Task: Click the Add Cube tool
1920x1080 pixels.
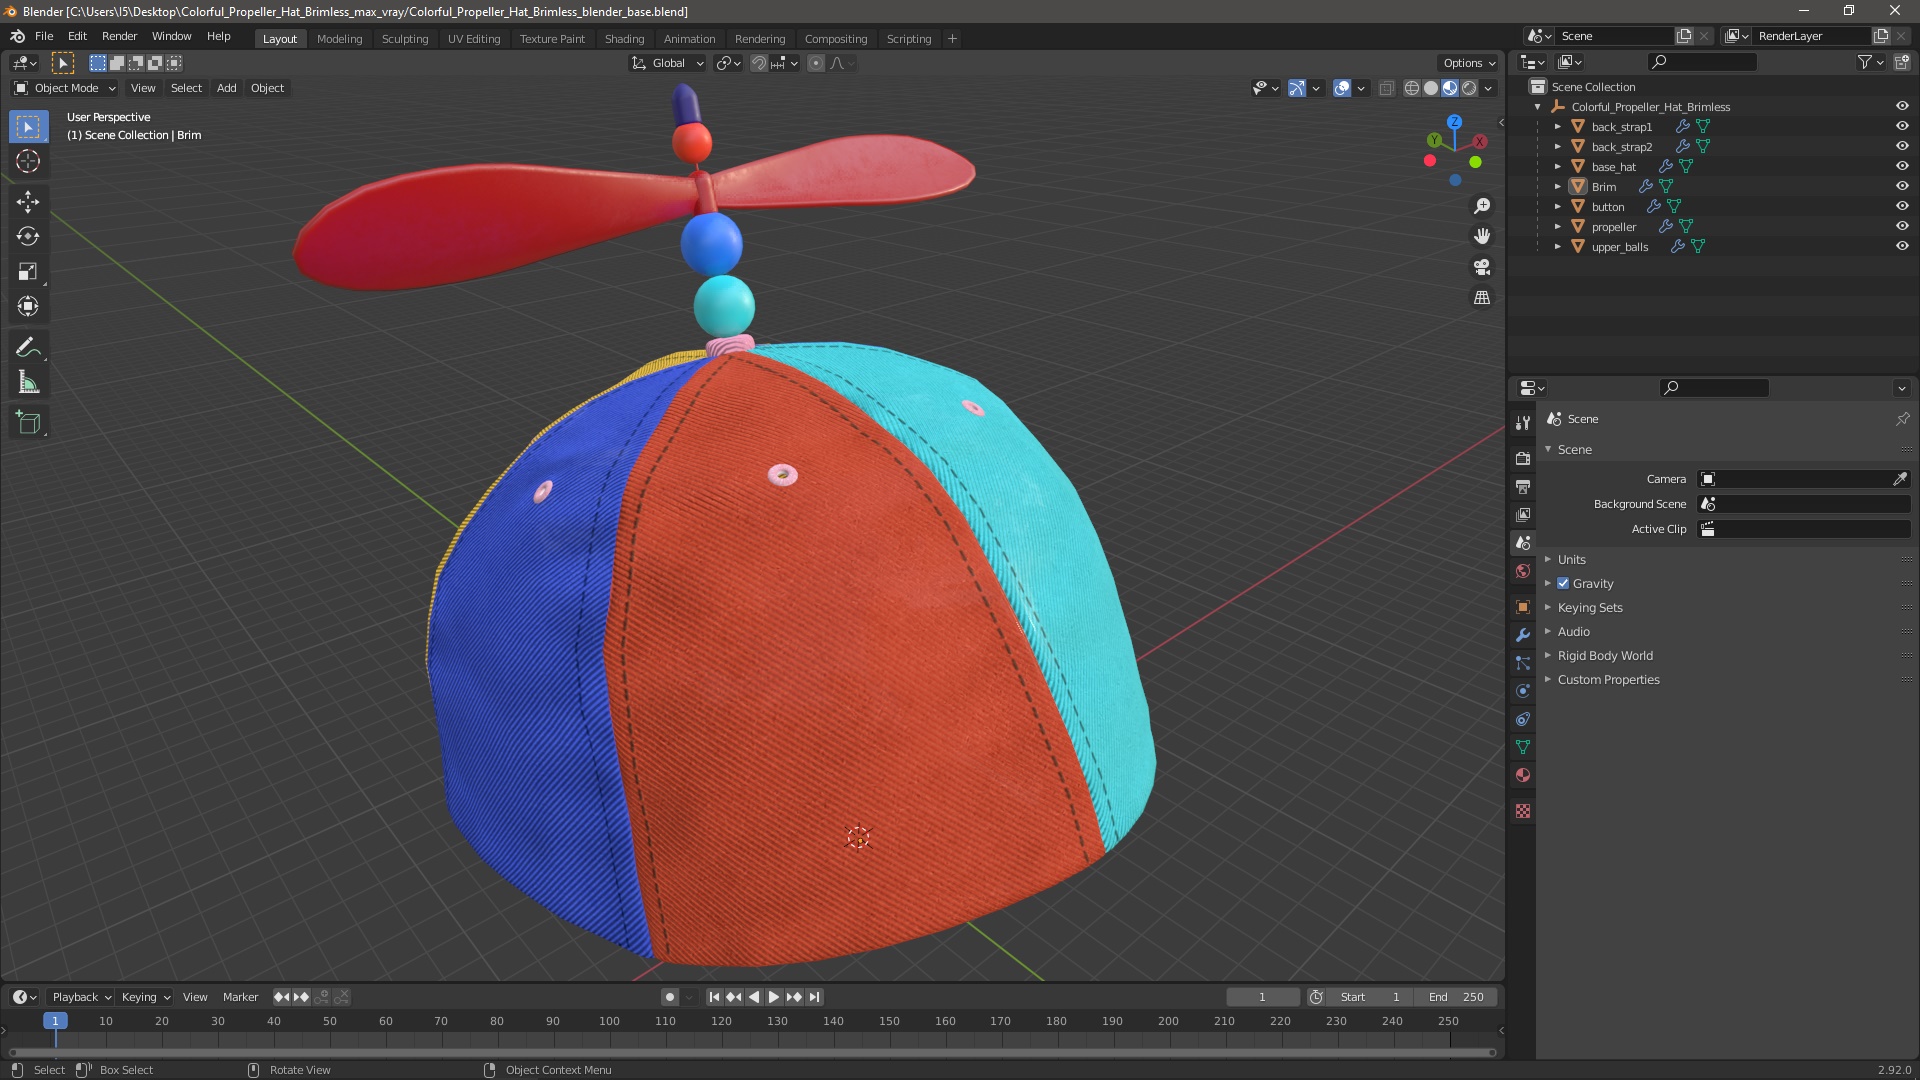Action: [x=27, y=422]
